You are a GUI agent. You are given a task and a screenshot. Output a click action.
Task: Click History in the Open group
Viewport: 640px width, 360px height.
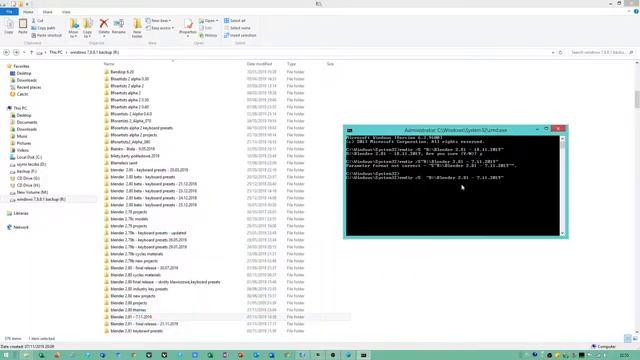209,36
